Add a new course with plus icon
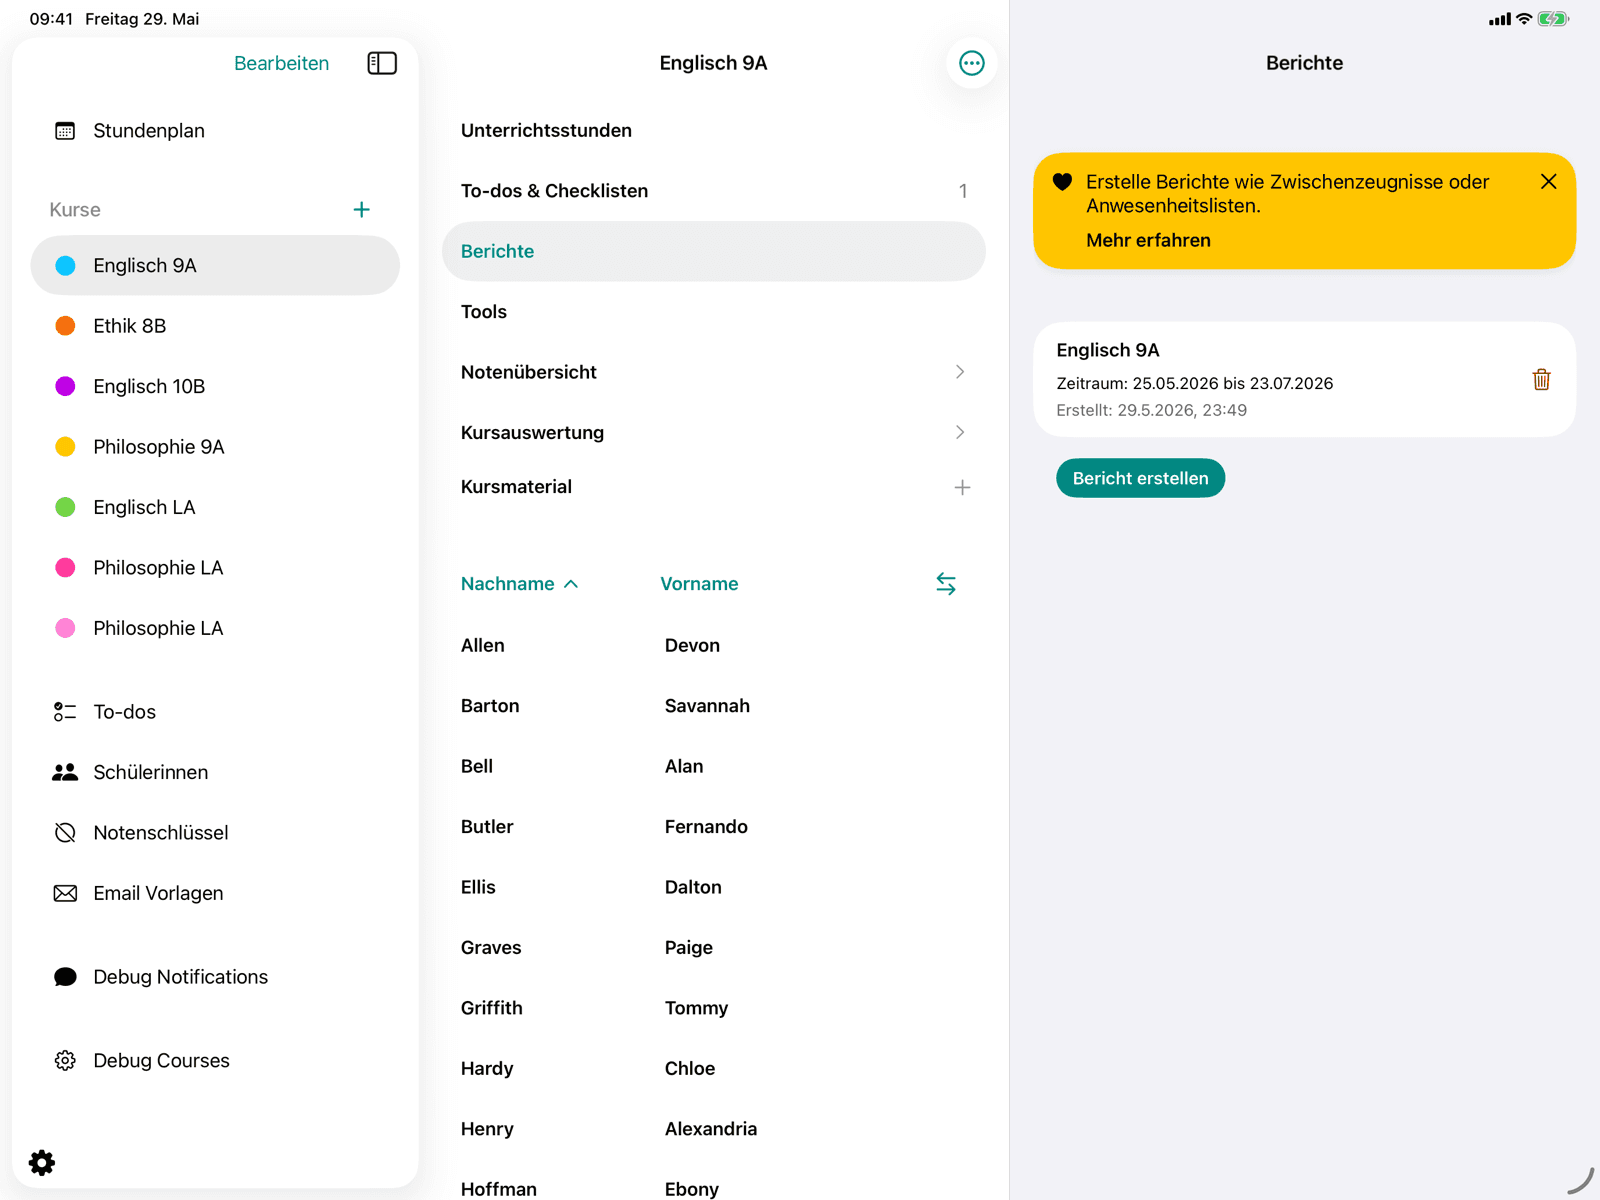 tap(362, 210)
